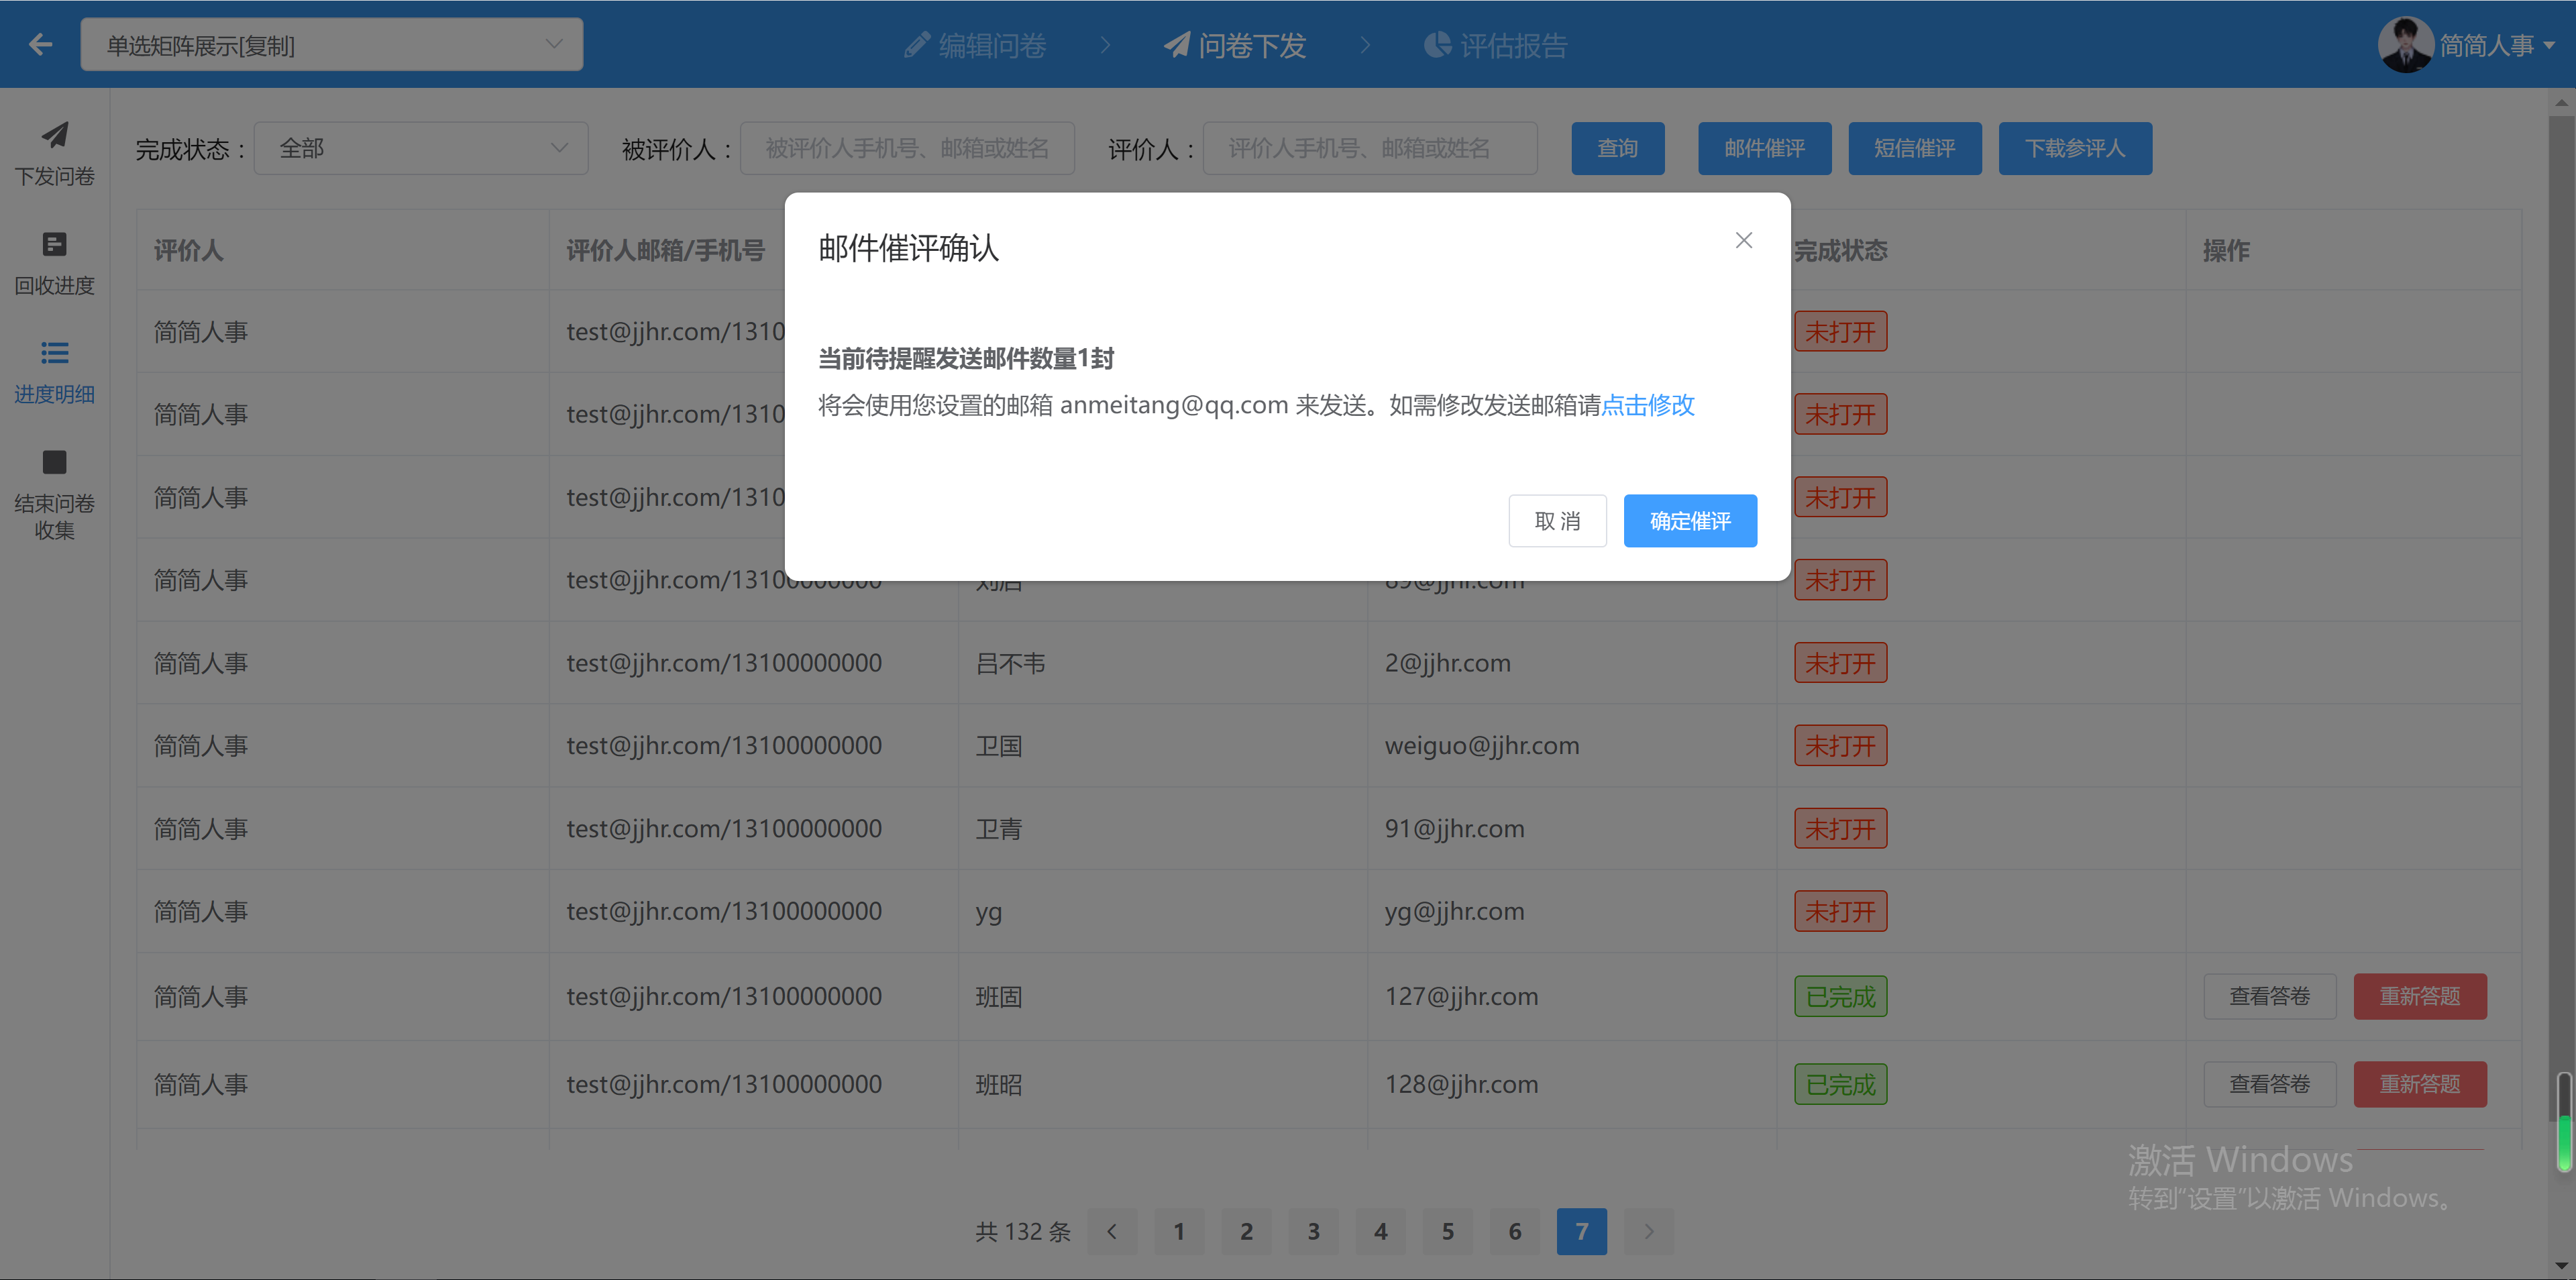Click the name 吕不韦

(1010, 663)
